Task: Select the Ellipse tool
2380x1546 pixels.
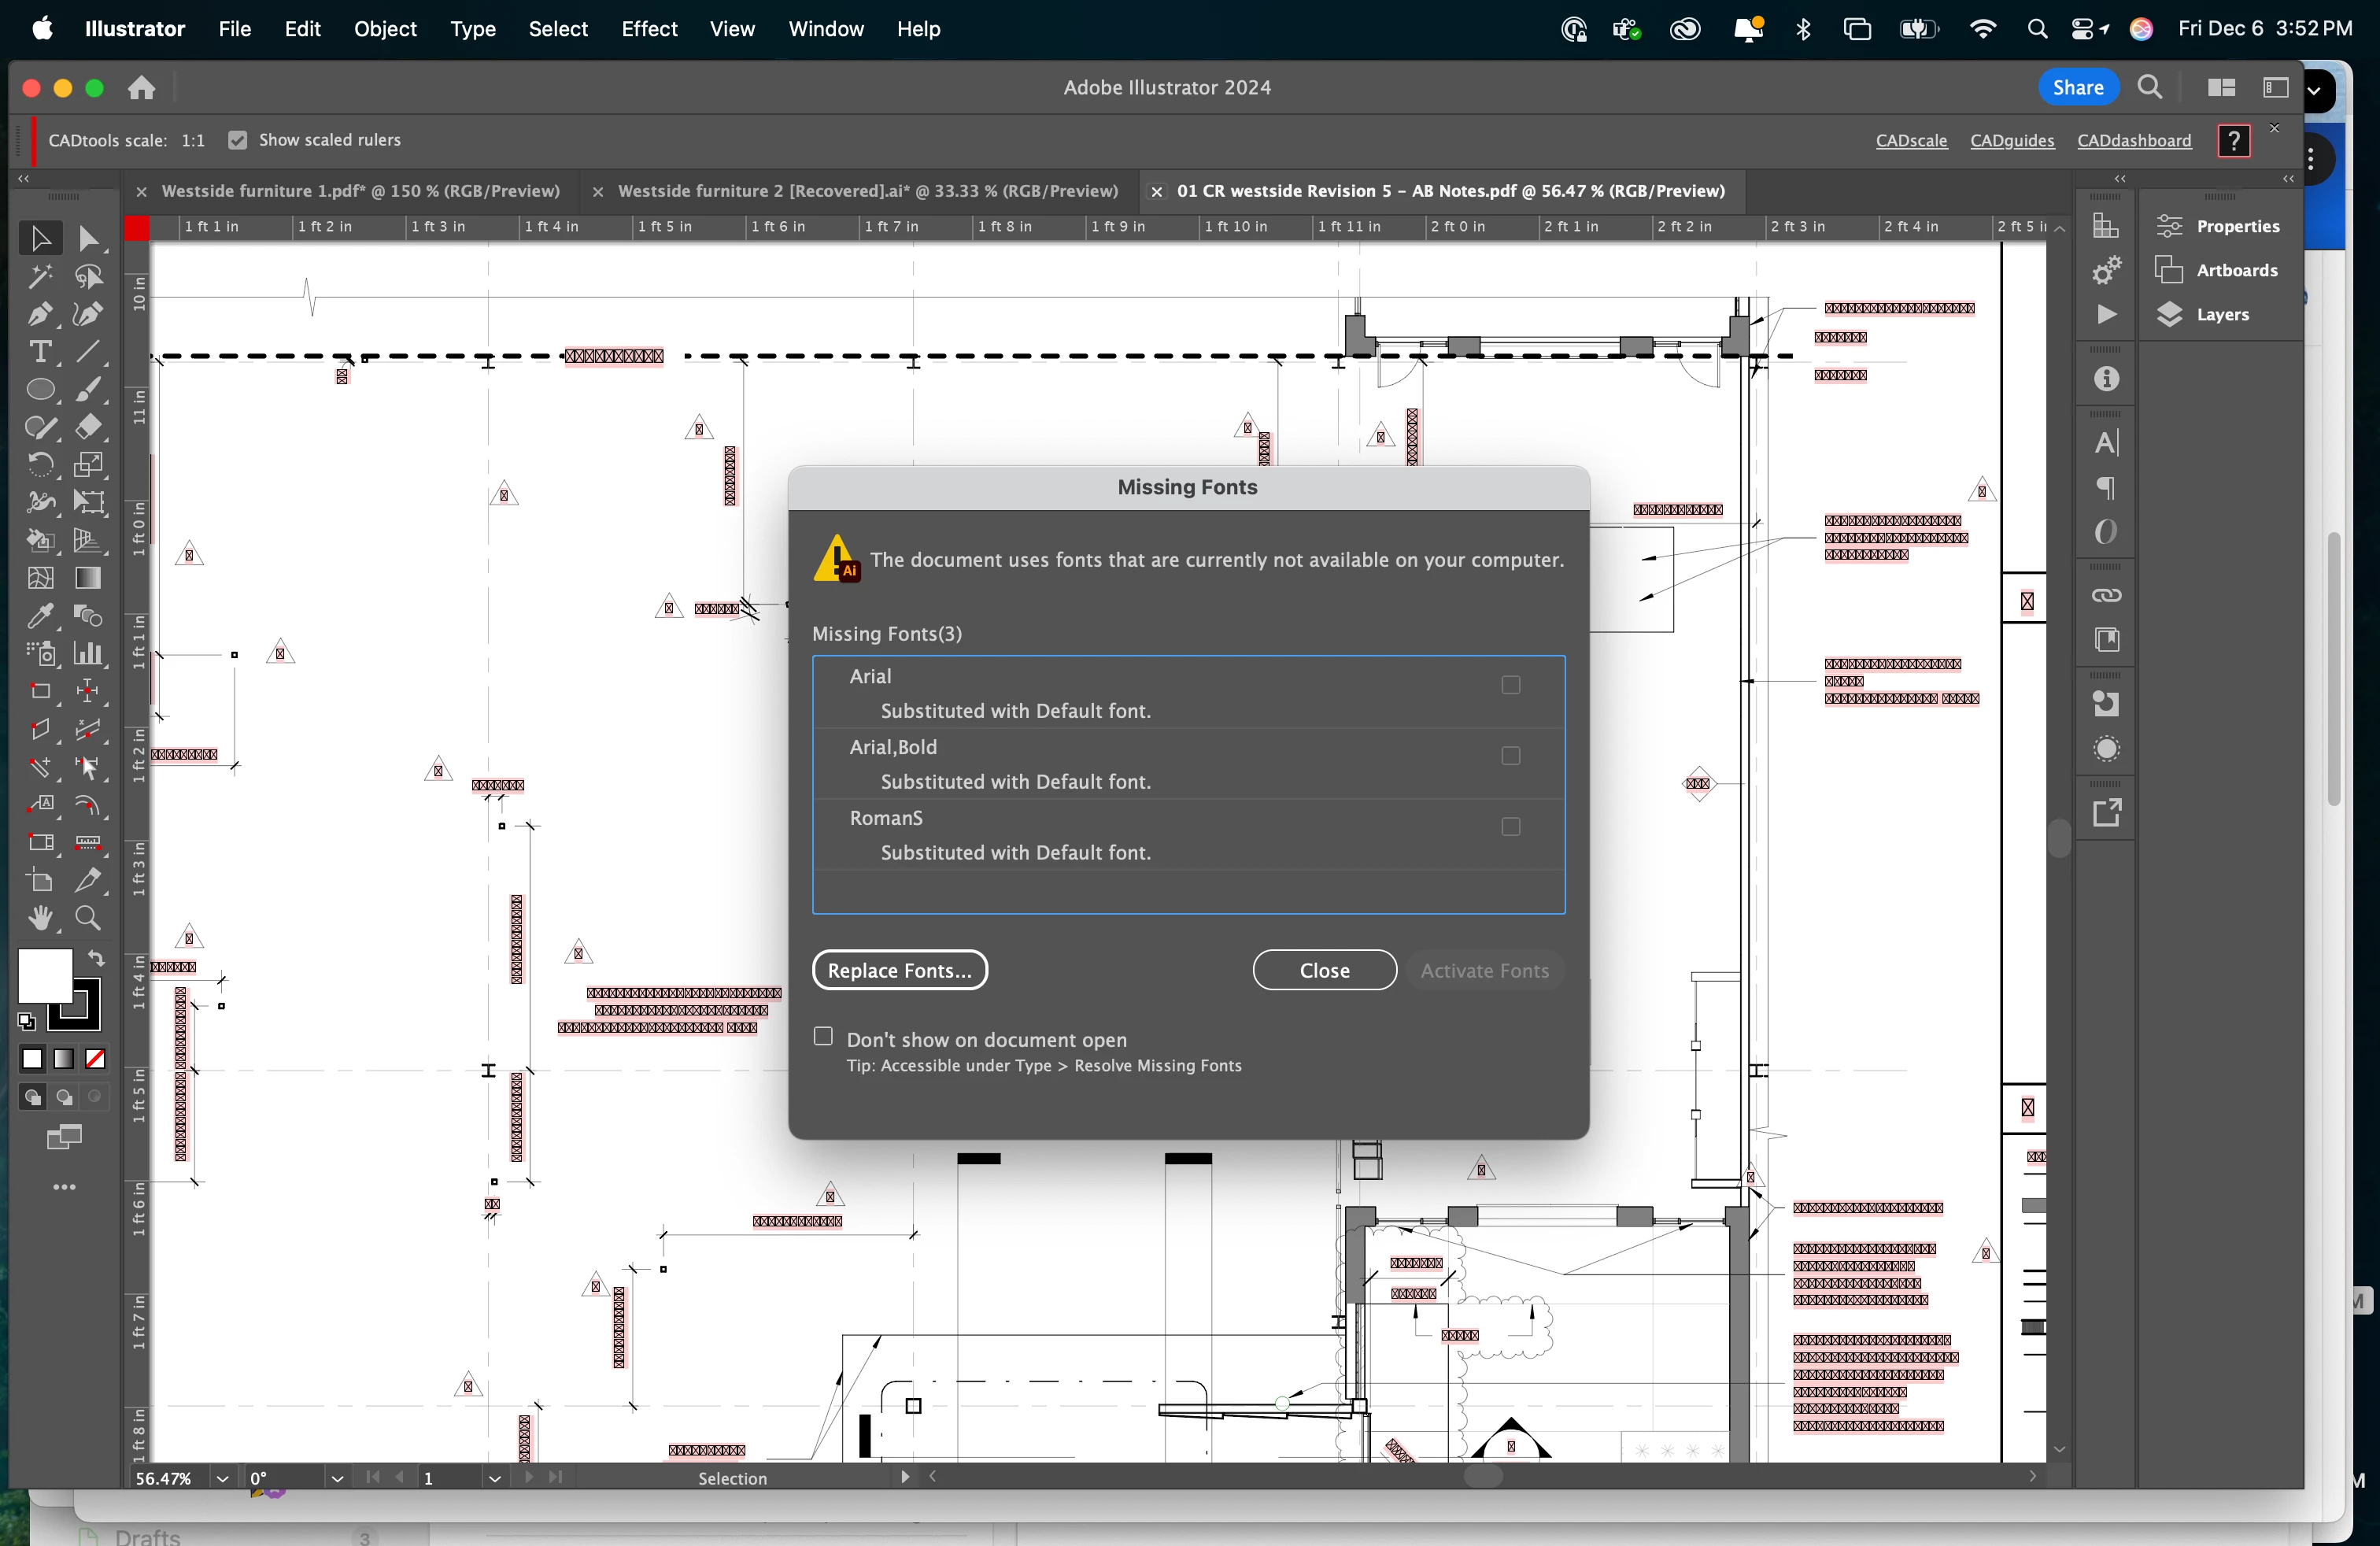Action: coord(39,390)
